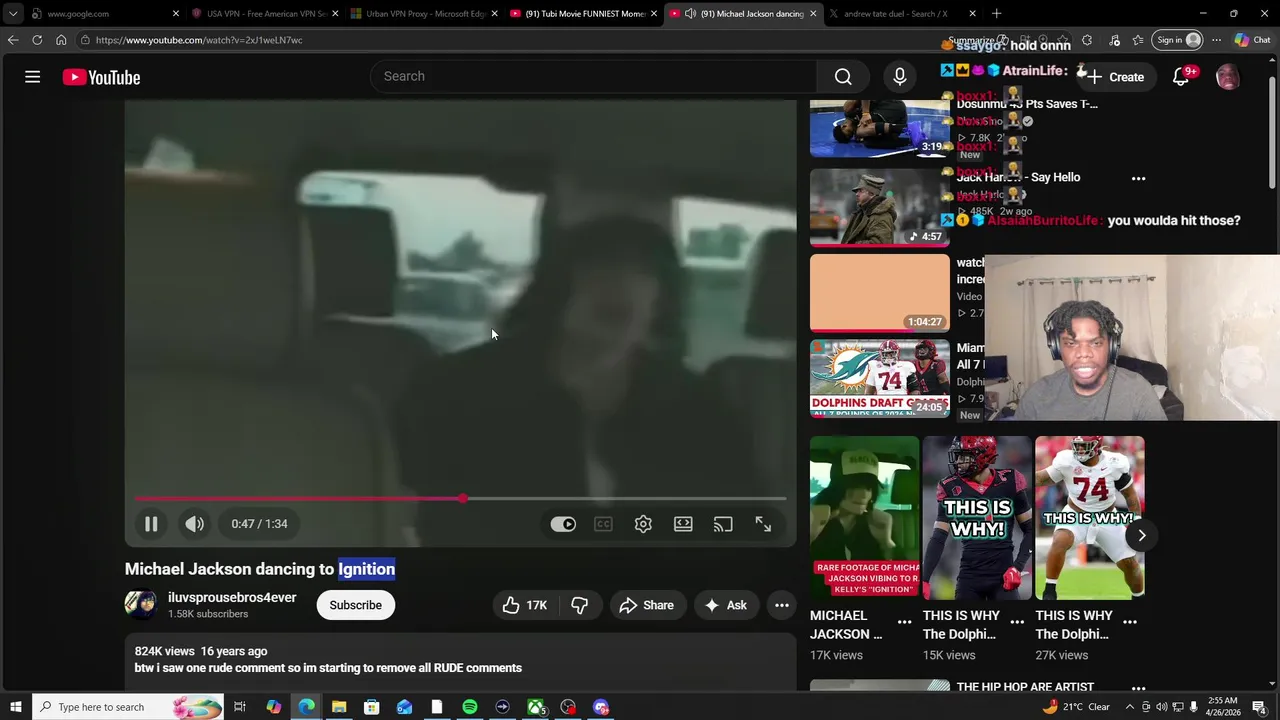Like the video with 17K likes
The width and height of the screenshot is (1280, 720).
tap(525, 605)
